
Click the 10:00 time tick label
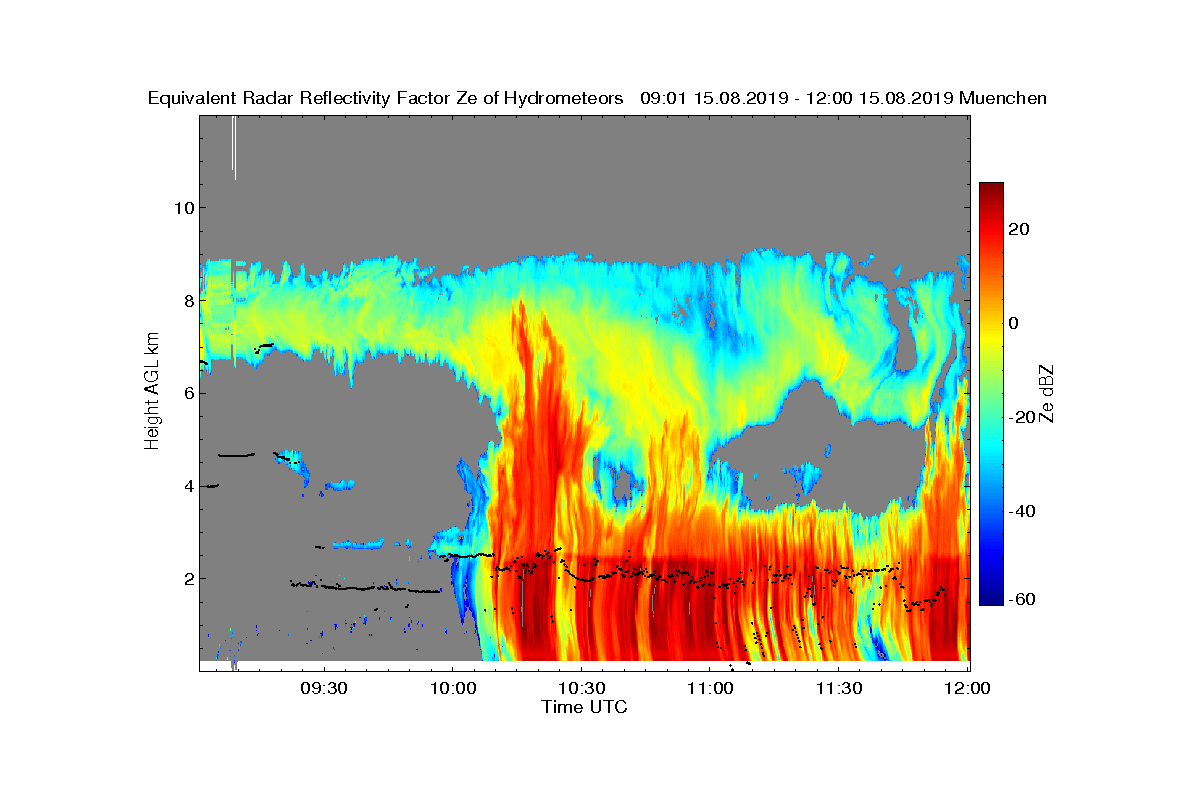452,687
